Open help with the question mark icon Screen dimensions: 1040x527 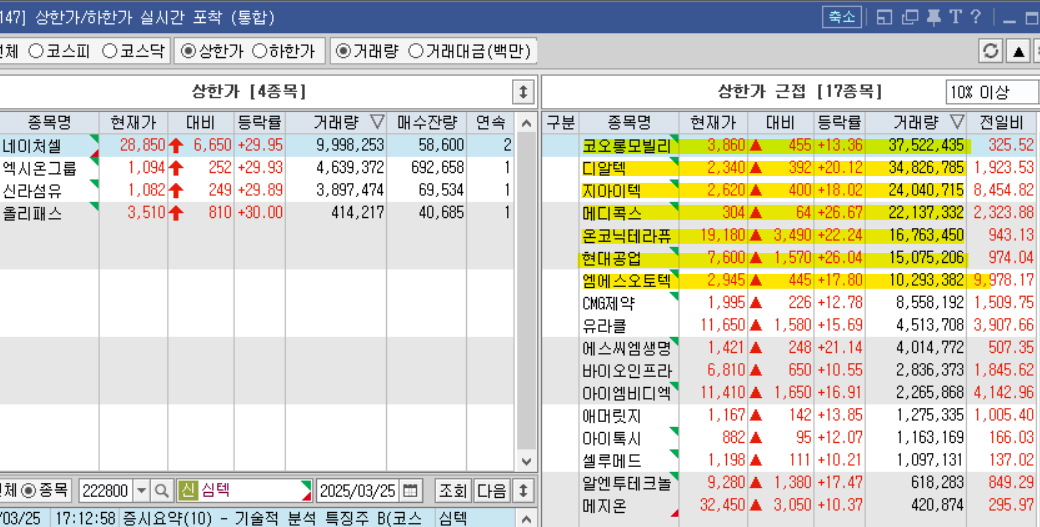[x=976, y=17]
